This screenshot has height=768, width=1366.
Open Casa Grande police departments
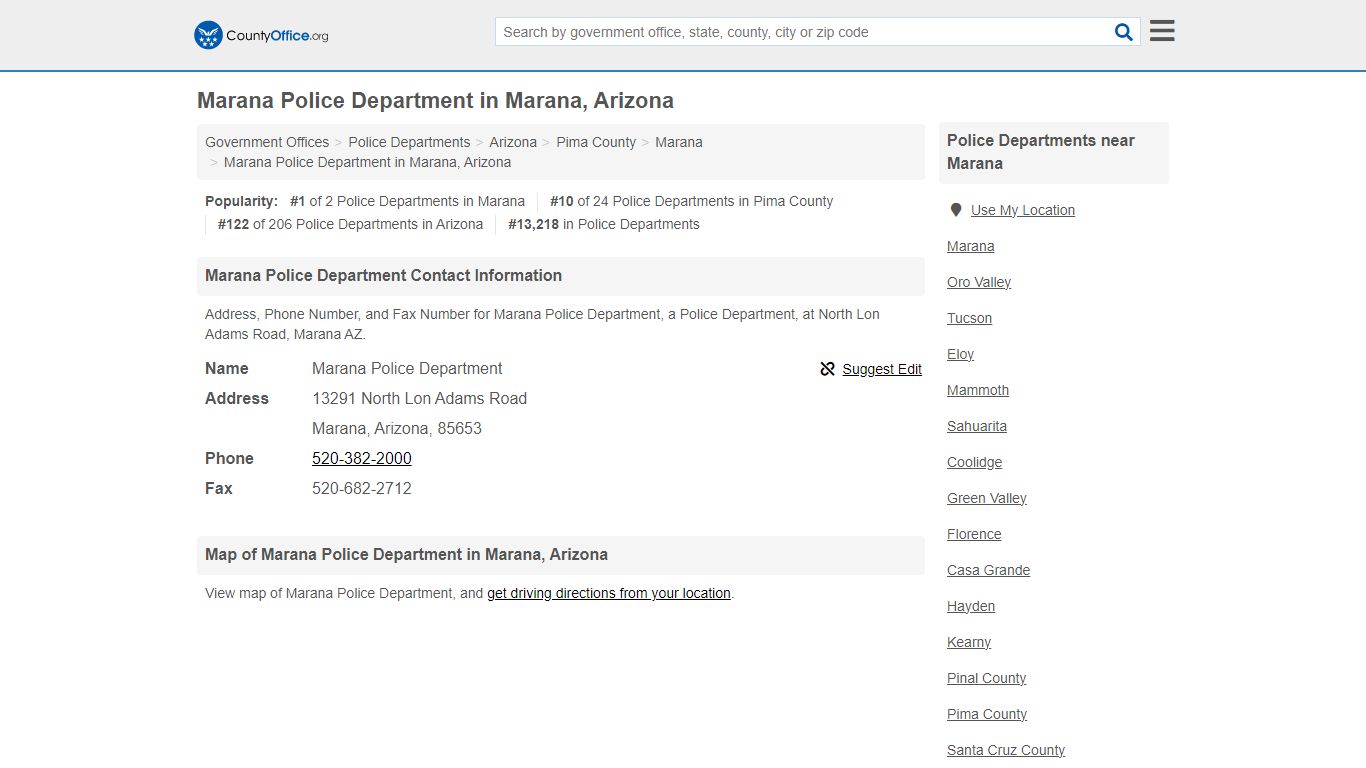pos(988,570)
